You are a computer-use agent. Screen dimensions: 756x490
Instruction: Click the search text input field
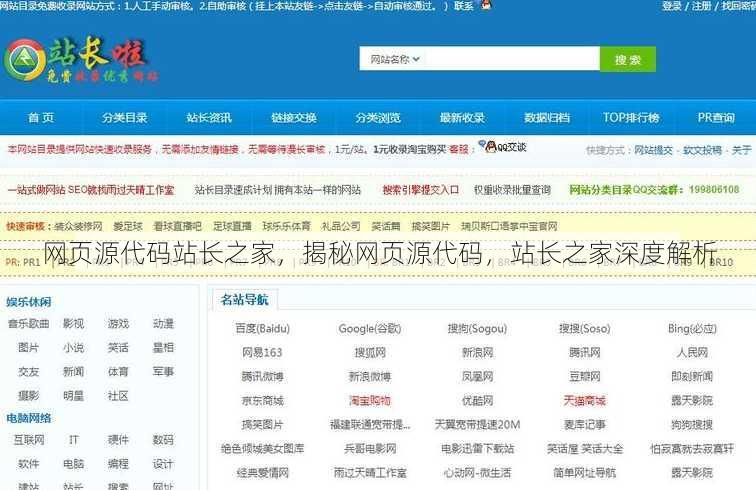pyautogui.click(x=510, y=59)
